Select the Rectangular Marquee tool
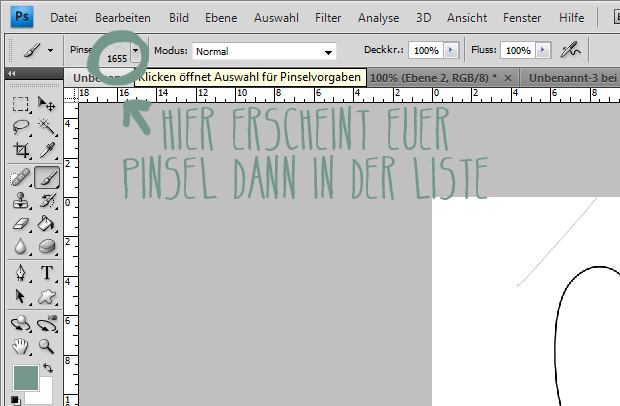The image size is (620, 406). tap(20, 104)
